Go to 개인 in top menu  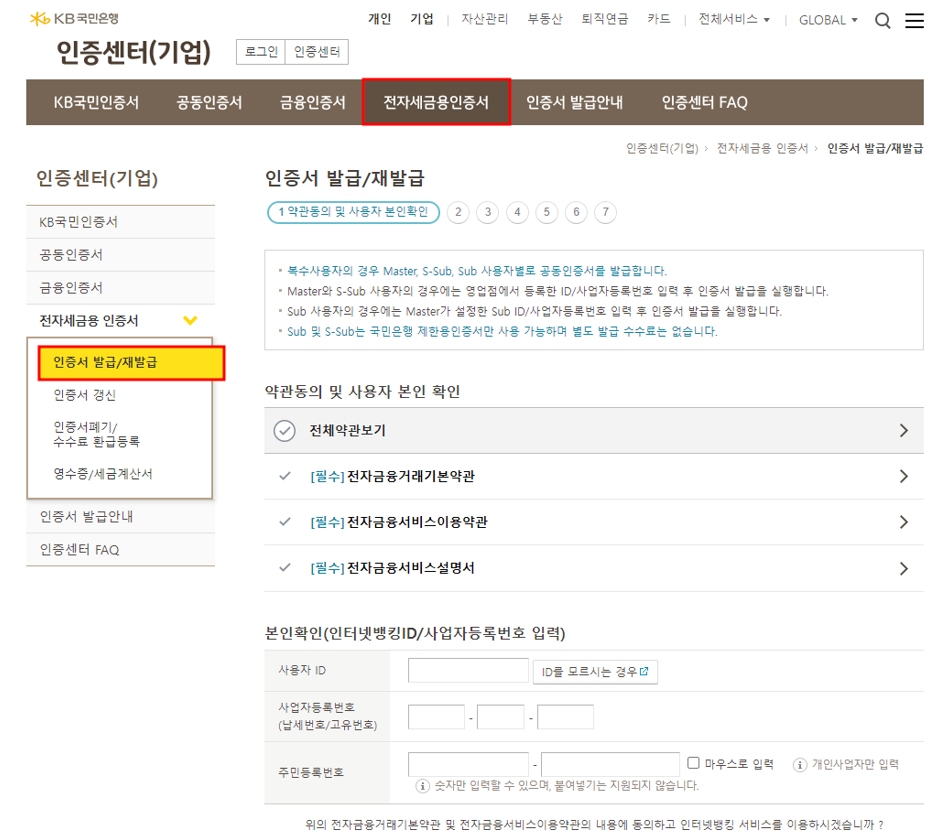380,19
